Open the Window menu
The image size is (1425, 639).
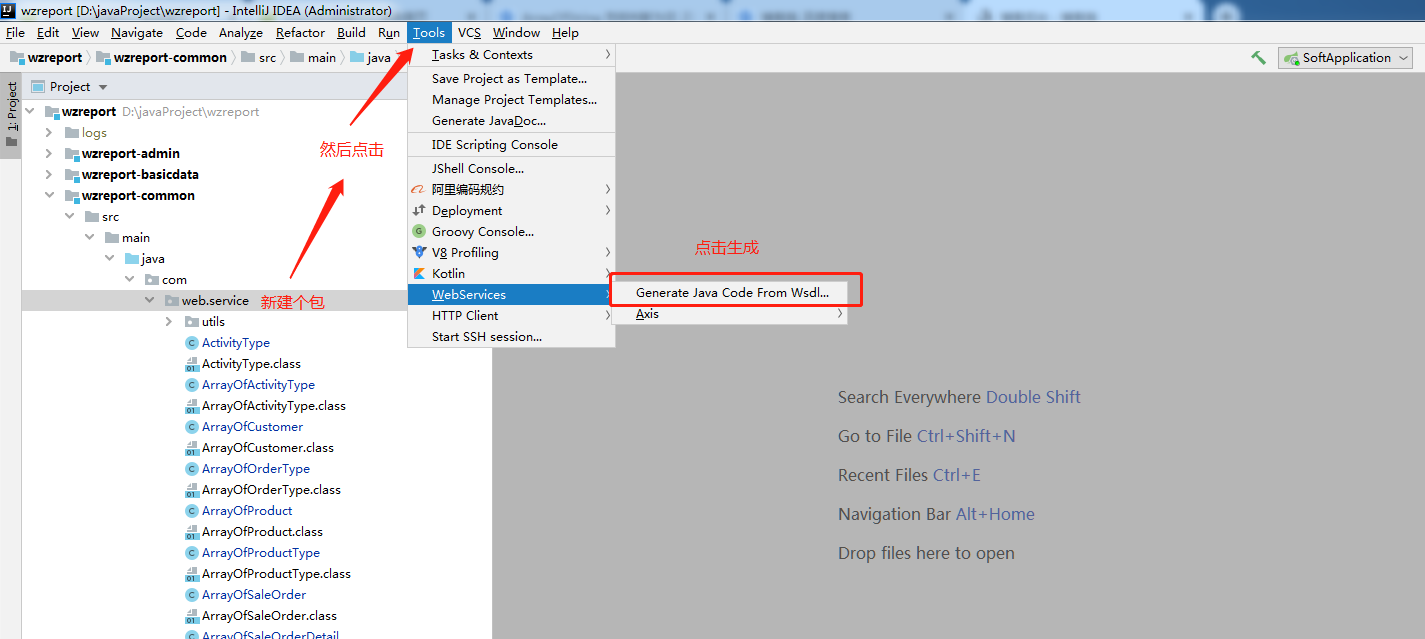(516, 33)
